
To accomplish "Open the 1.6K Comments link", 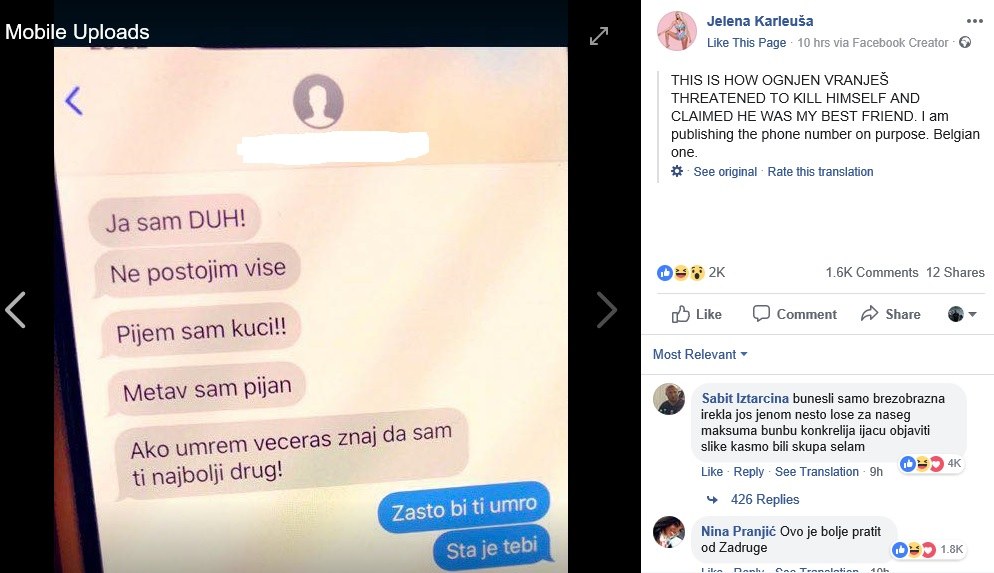I will pos(872,273).
